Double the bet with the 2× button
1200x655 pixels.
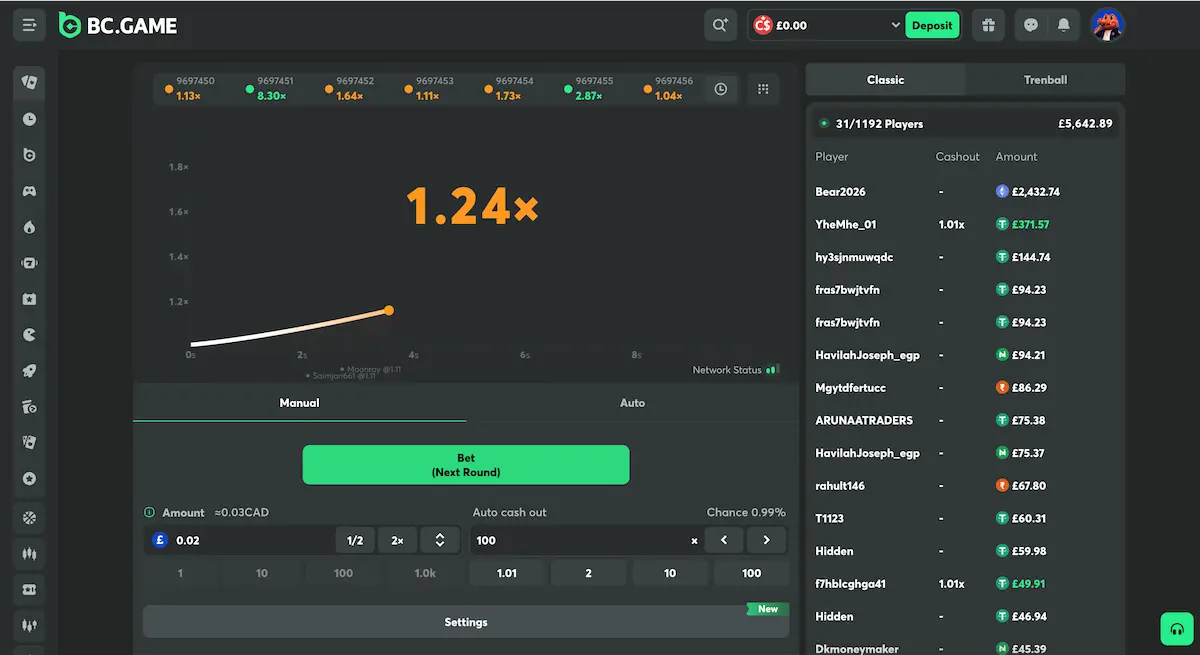(397, 540)
